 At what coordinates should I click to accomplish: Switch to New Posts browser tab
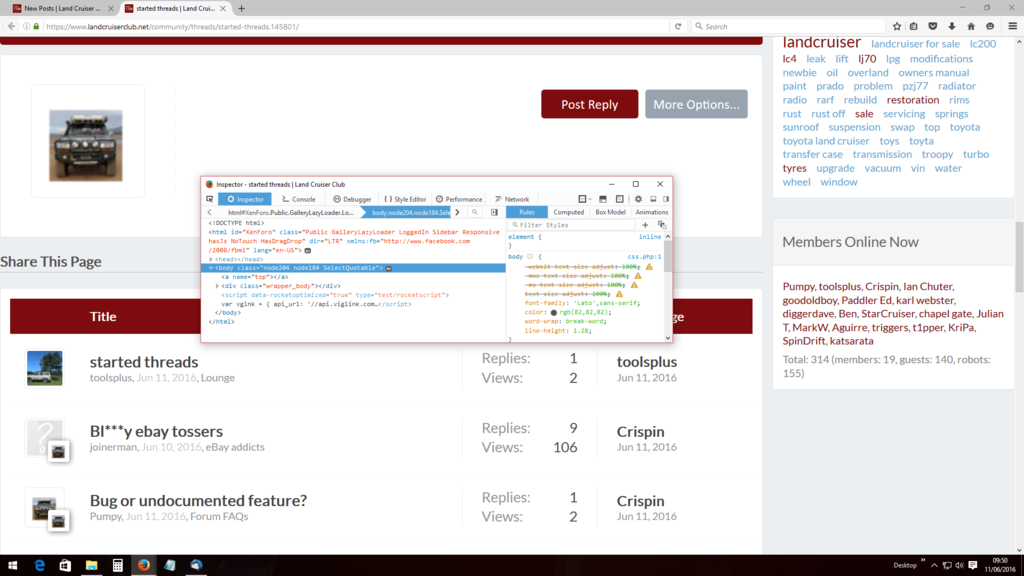[x=63, y=8]
